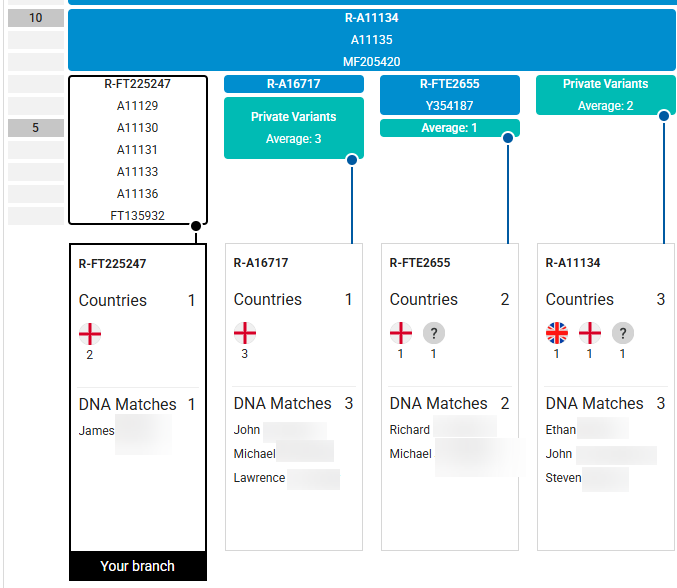Click the England flag in R-A11134 card
Screen dimensions: 677x588
coord(590,333)
